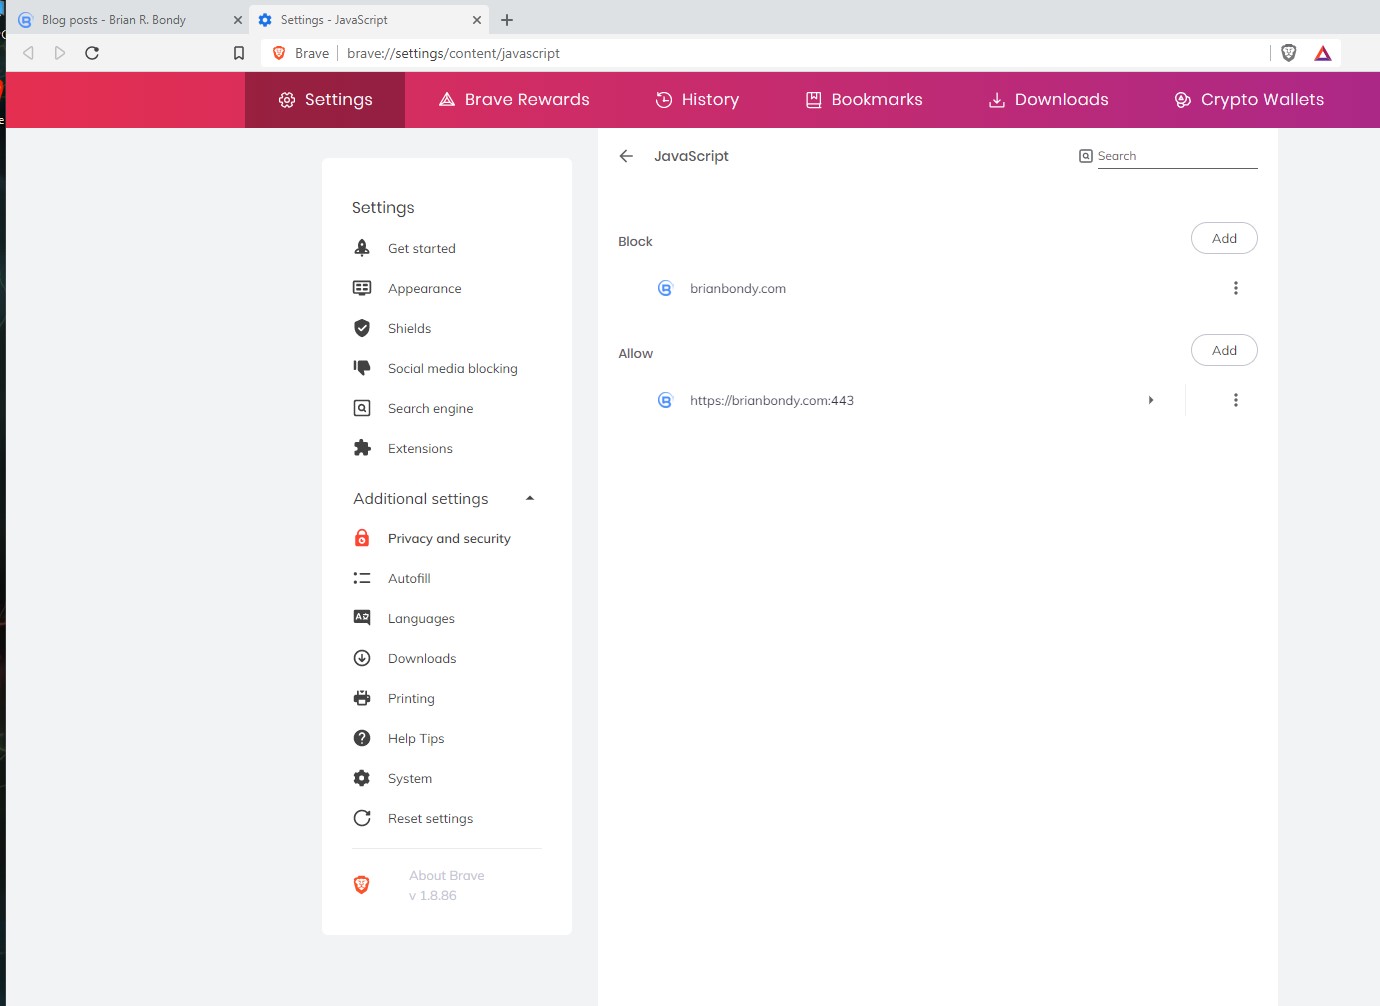Click the Brave logo beside About Brave
1380x1006 pixels.
click(x=362, y=884)
